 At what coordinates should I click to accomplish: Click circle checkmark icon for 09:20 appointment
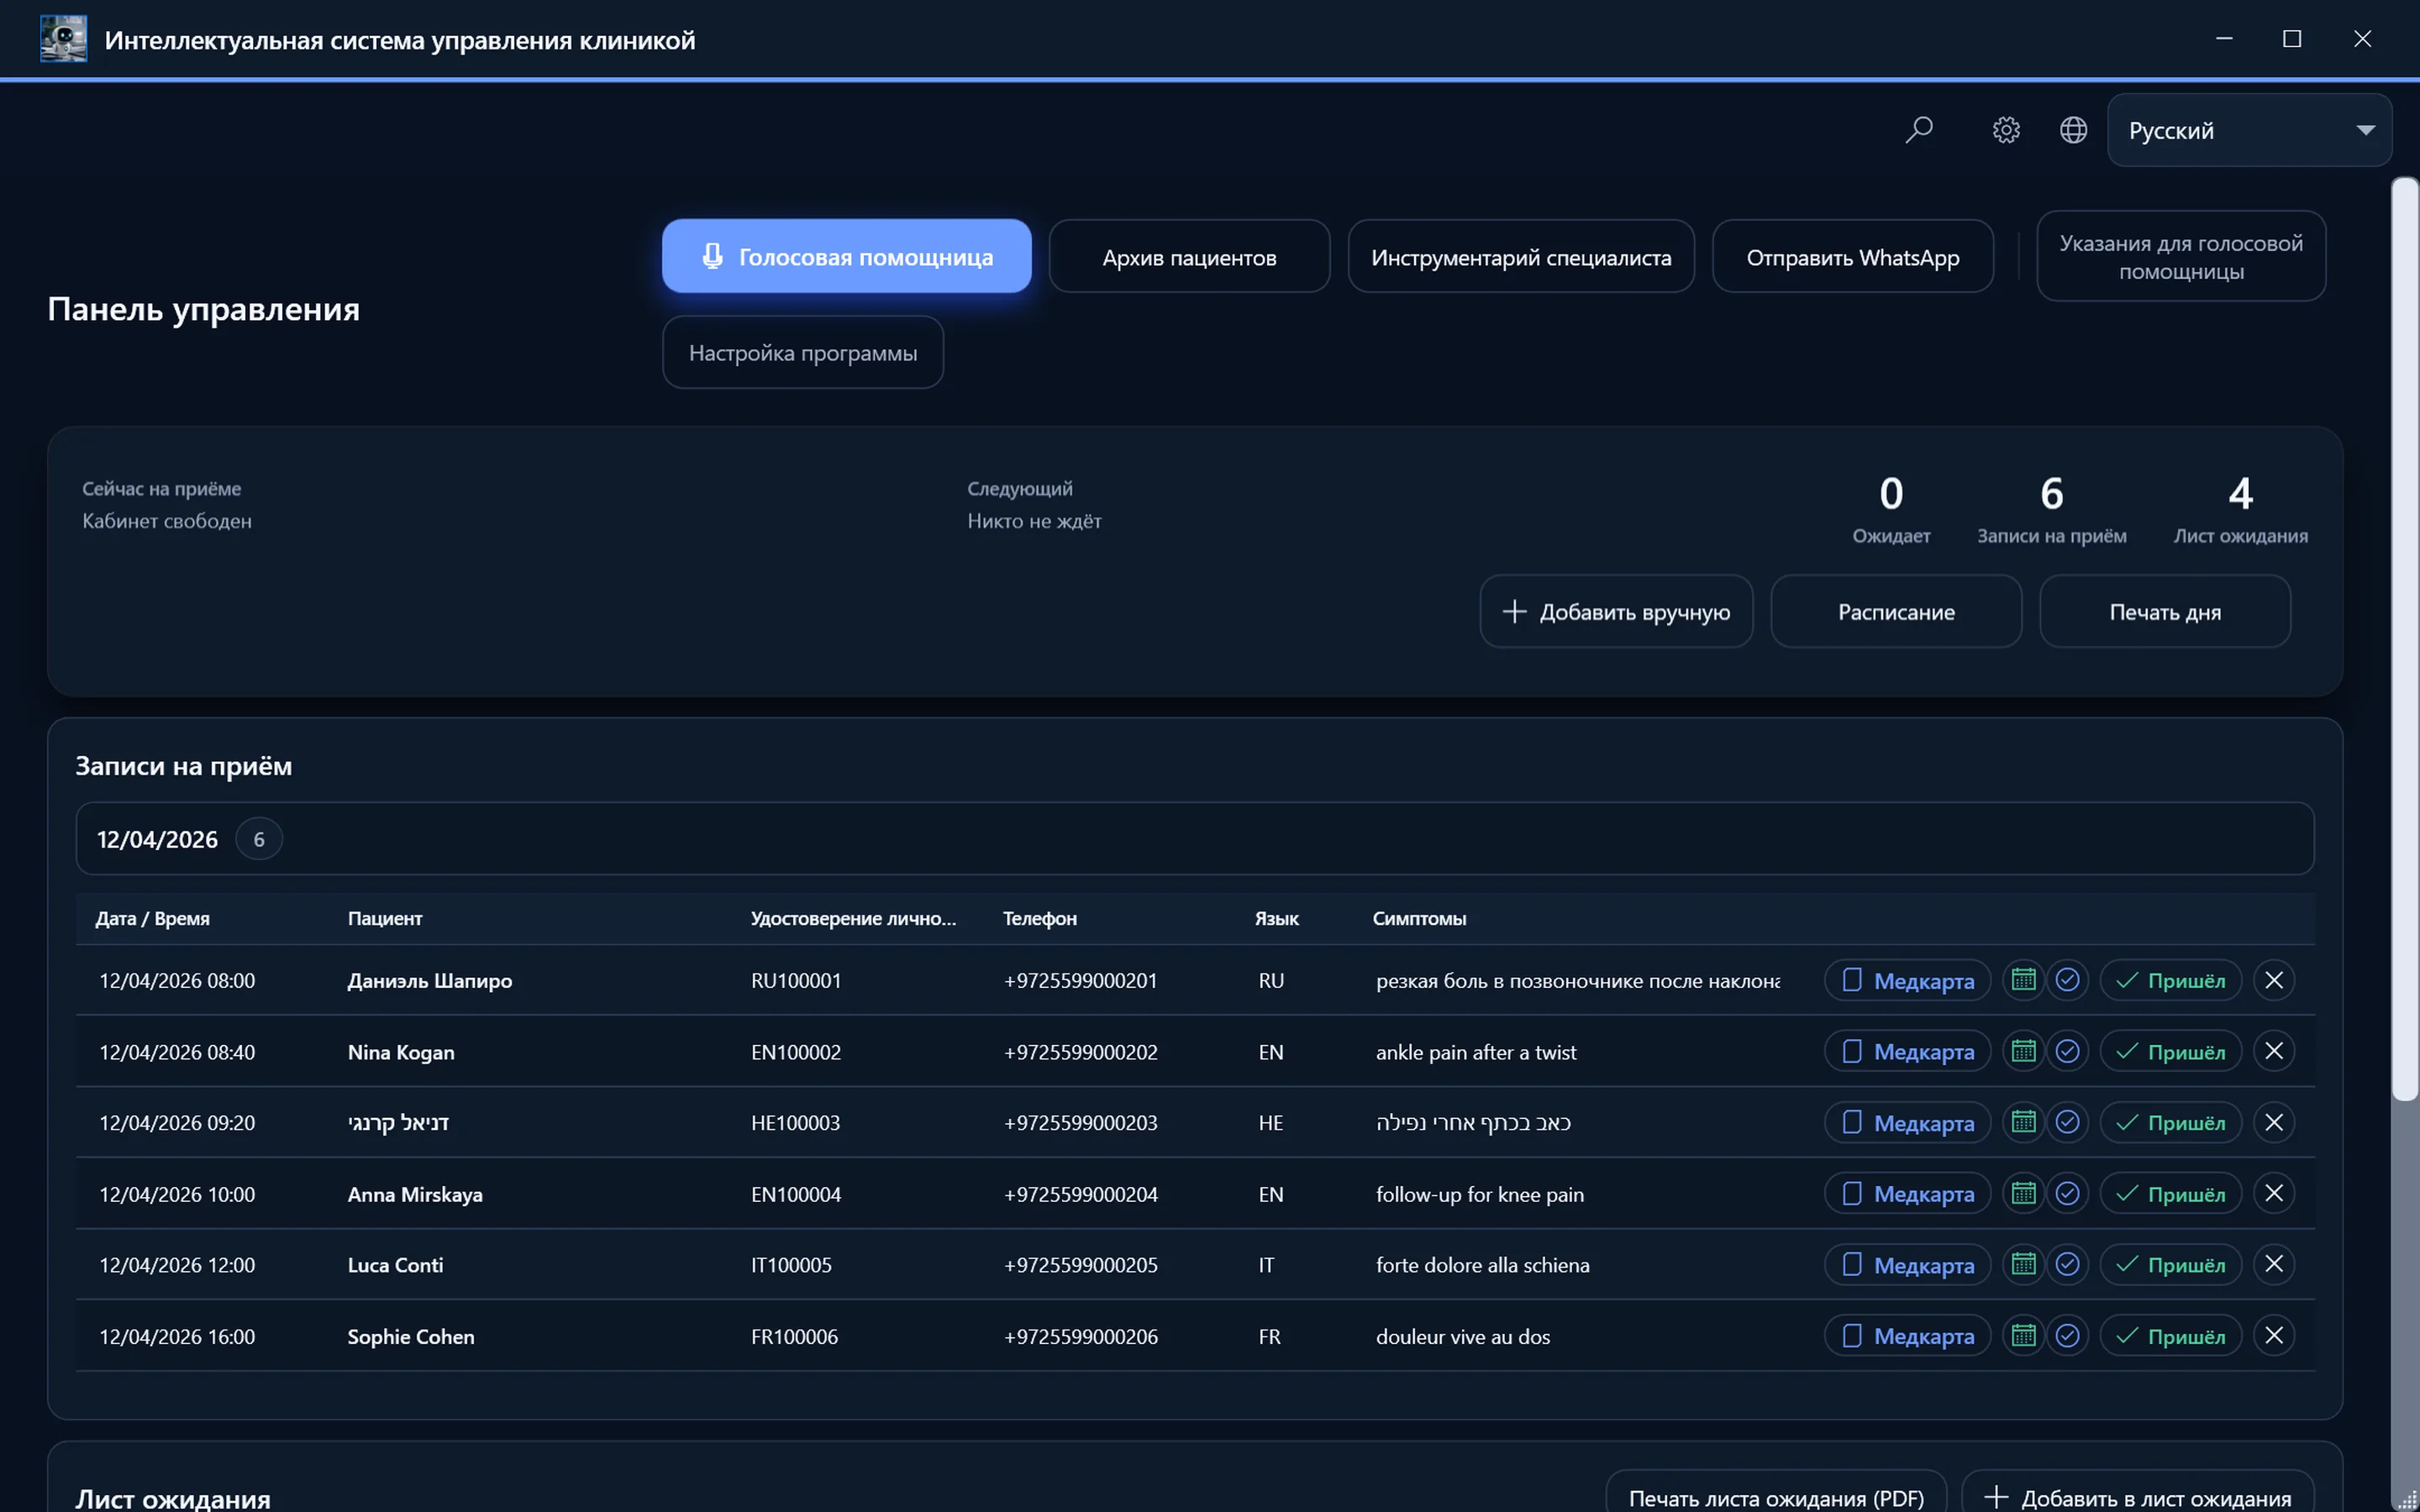point(2067,1122)
